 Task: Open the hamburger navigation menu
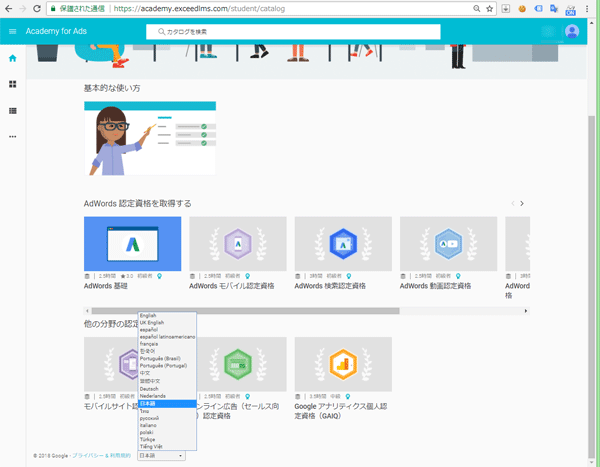point(12,31)
